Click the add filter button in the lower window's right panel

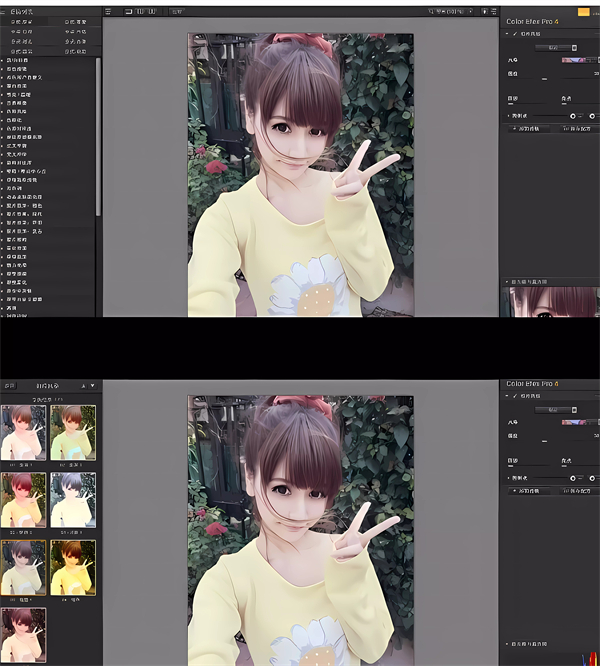pyautogui.click(x=530, y=491)
